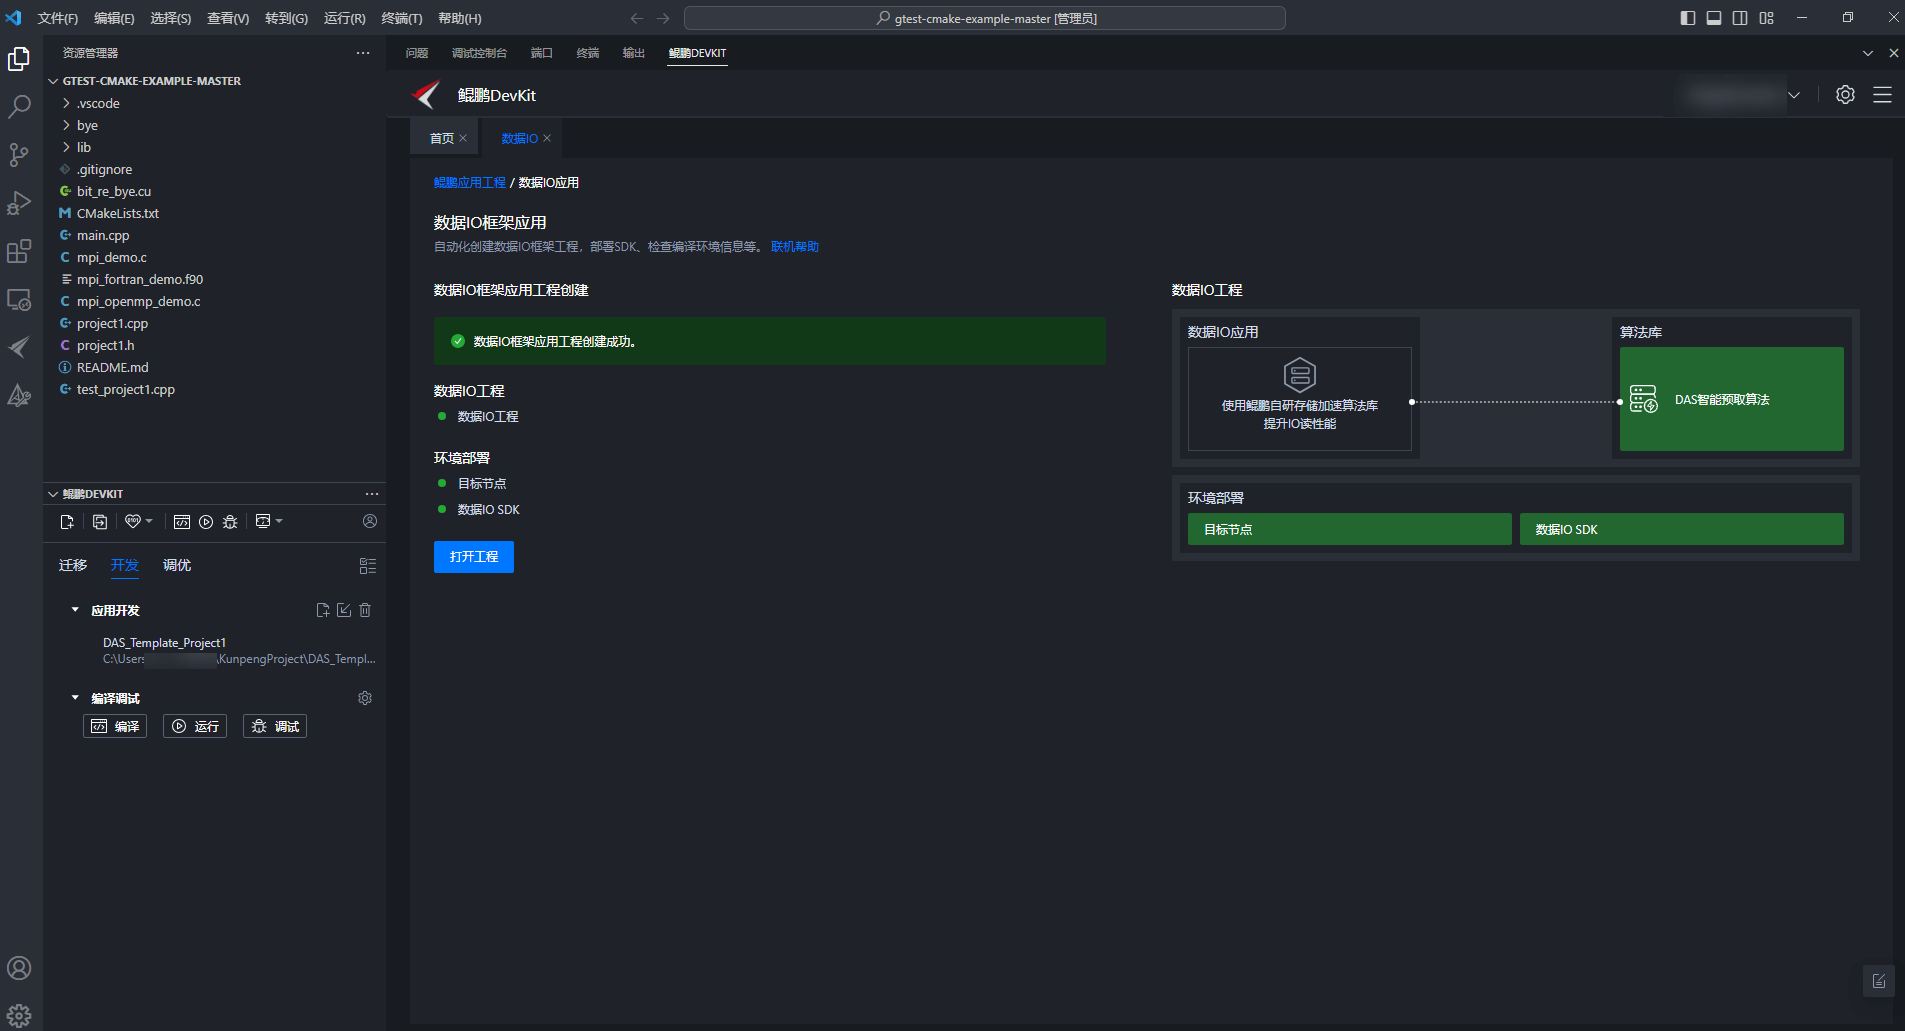This screenshot has width=1905, height=1031.
Task: Collapse the 编译调试 group
Action: [x=75, y=698]
